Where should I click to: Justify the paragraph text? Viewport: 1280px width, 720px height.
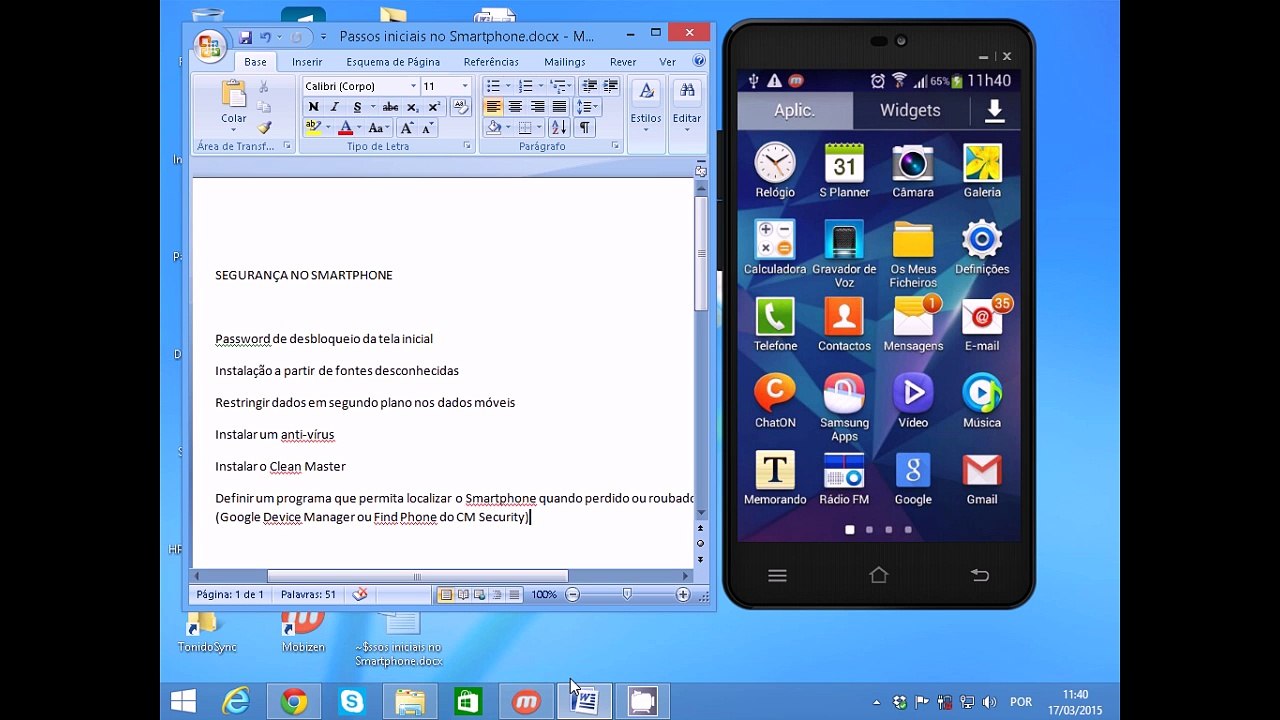(x=559, y=107)
